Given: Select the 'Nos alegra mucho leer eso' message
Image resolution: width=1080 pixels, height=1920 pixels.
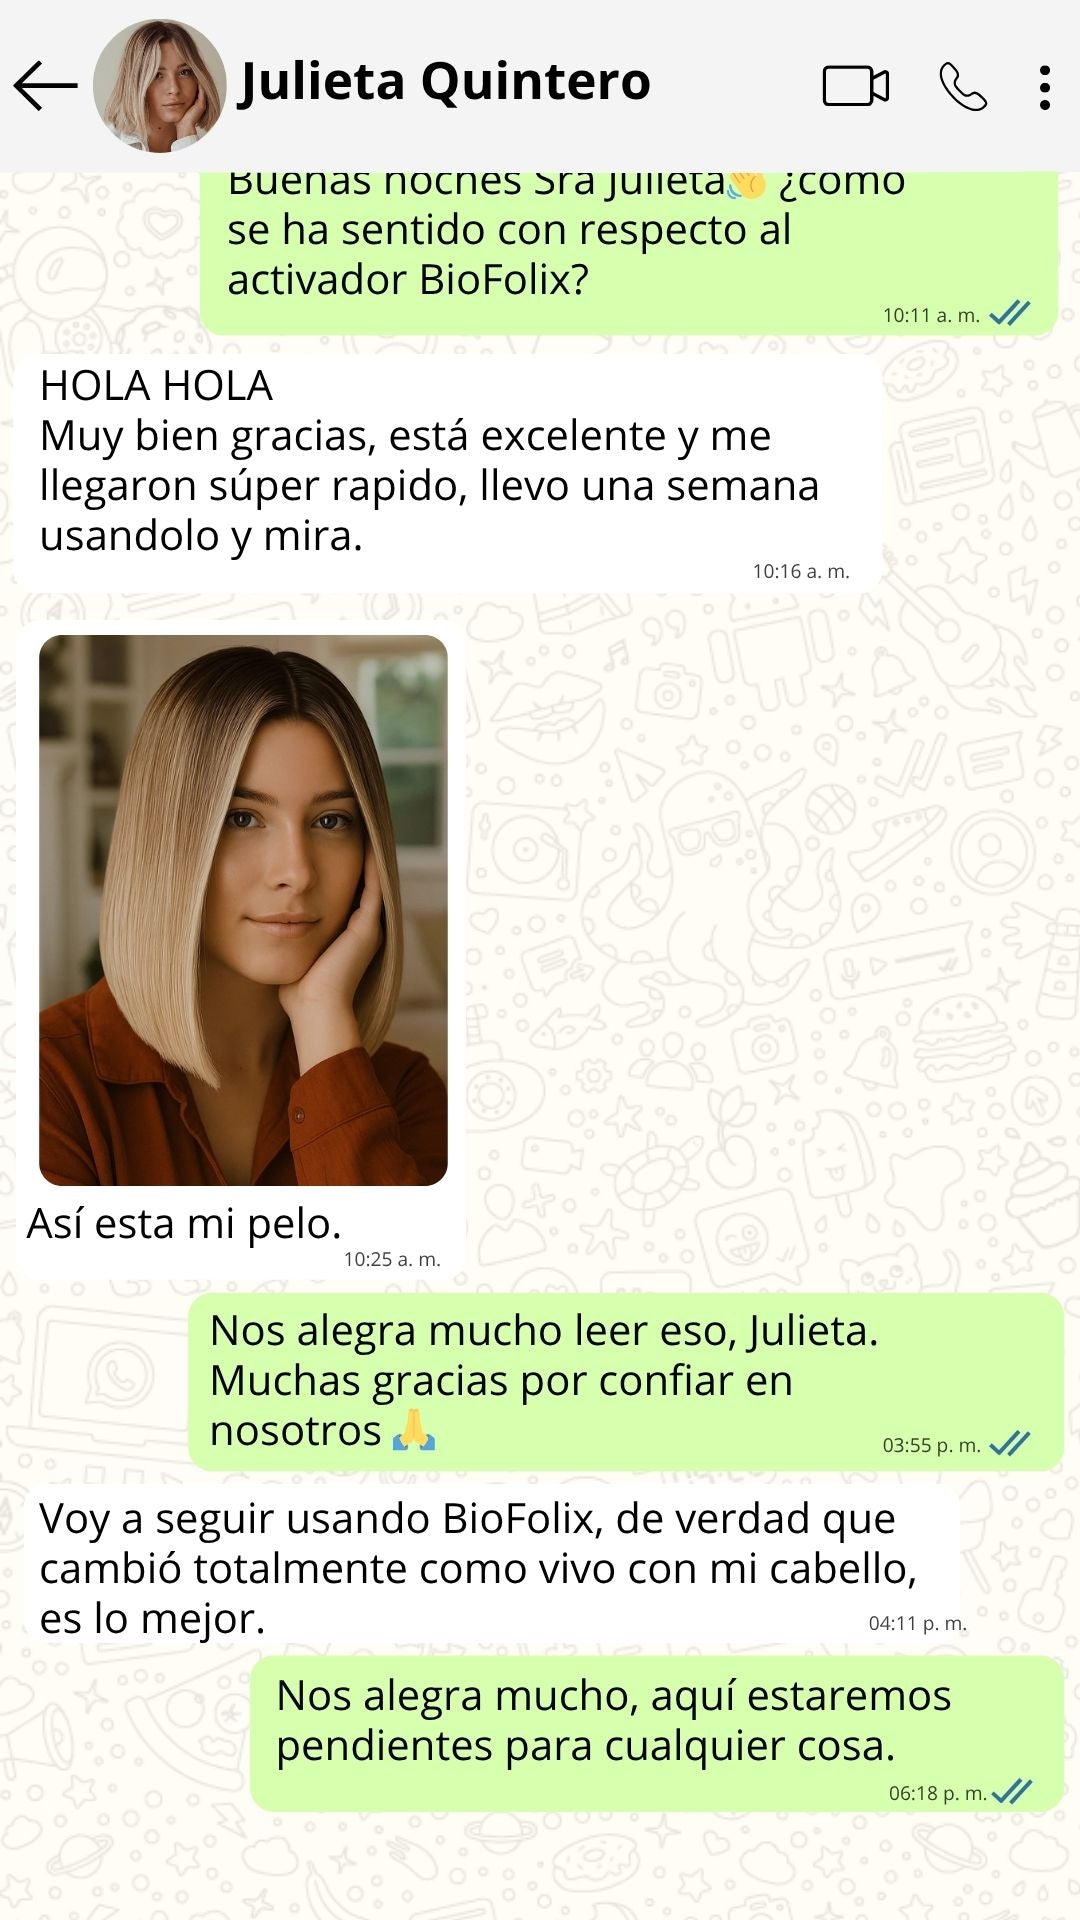Looking at the screenshot, I should pyautogui.click(x=626, y=1382).
